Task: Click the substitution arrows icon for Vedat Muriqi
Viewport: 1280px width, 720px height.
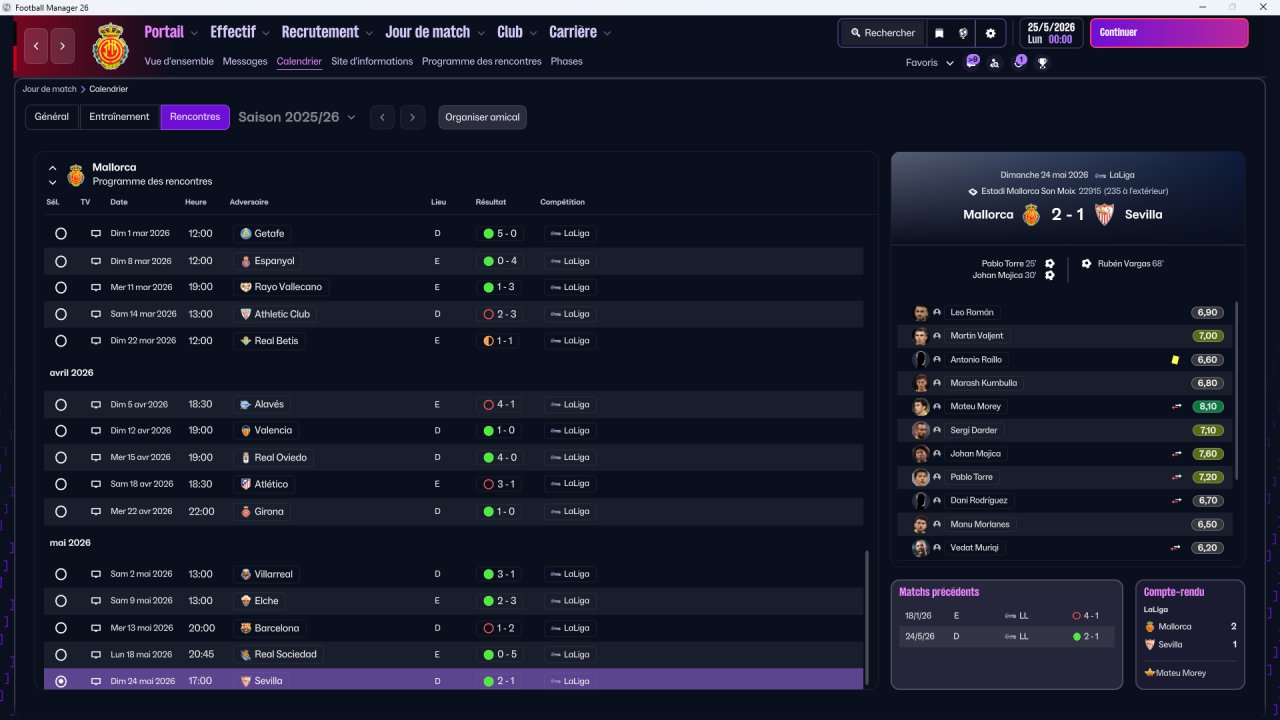Action: pos(1177,548)
